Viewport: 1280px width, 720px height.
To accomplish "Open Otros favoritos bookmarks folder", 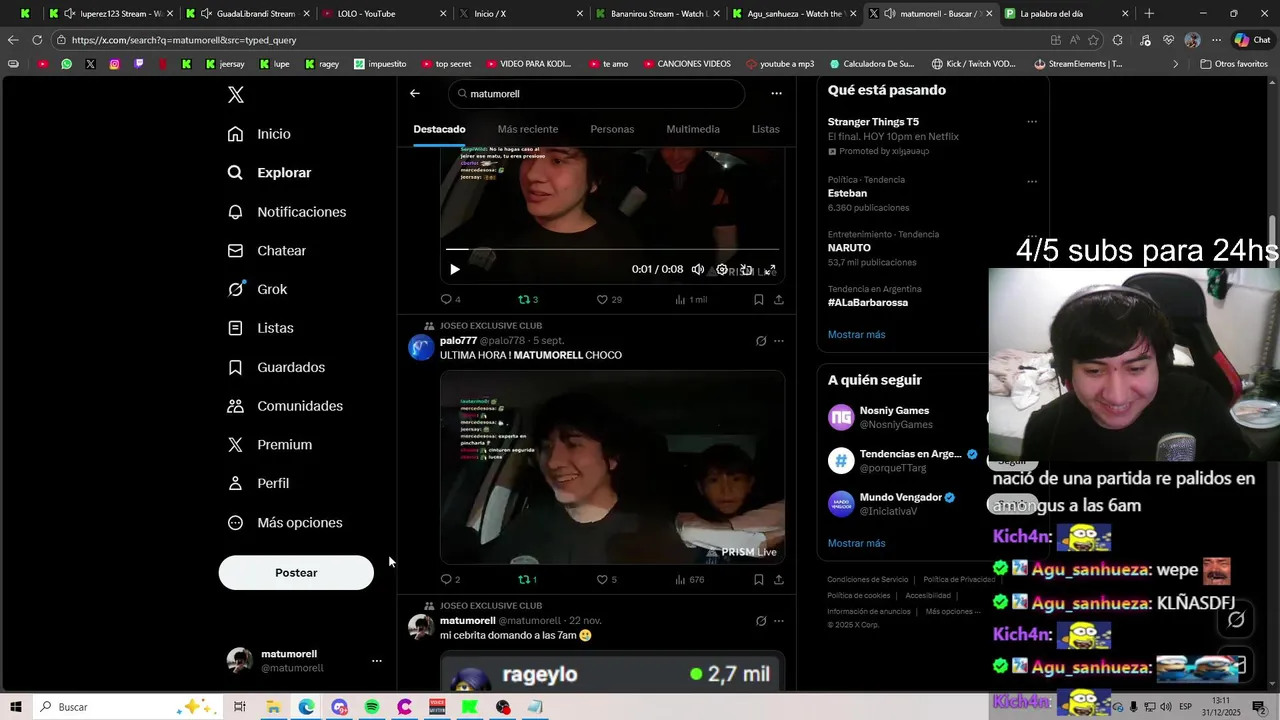I will [1234, 64].
